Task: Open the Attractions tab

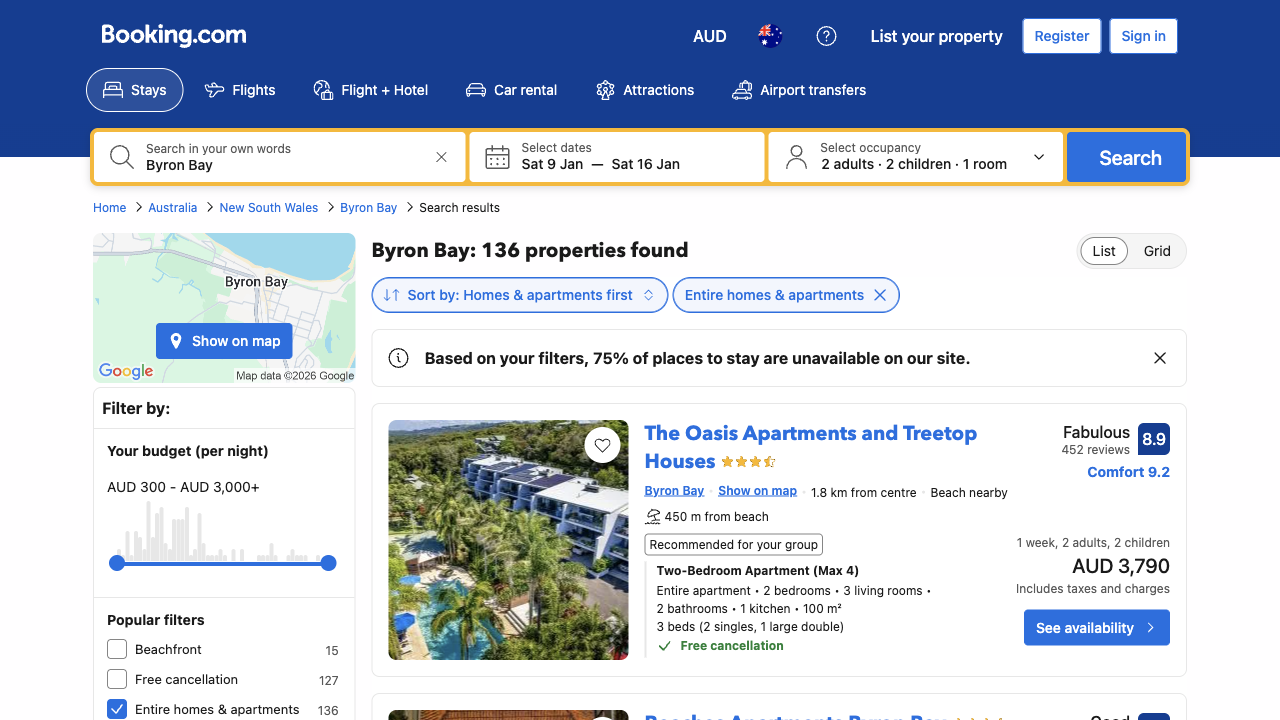Action: pos(645,90)
